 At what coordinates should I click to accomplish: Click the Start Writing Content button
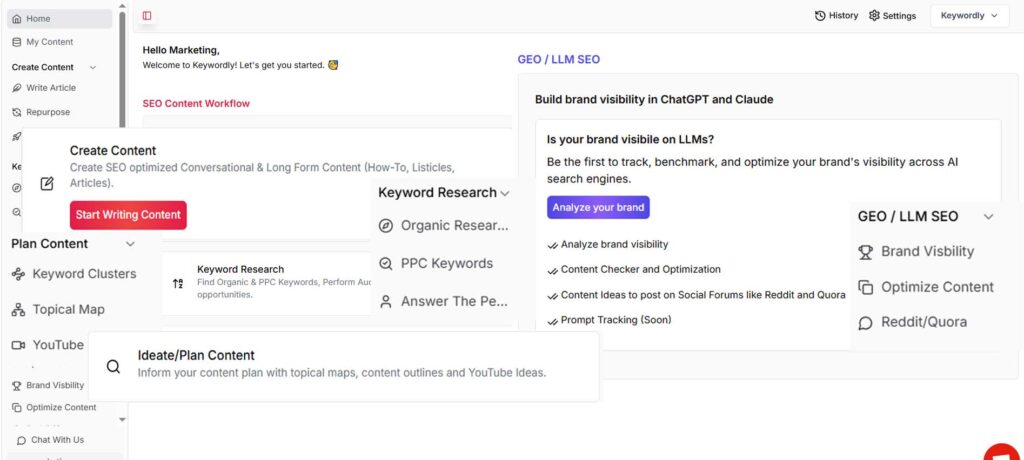(128, 215)
